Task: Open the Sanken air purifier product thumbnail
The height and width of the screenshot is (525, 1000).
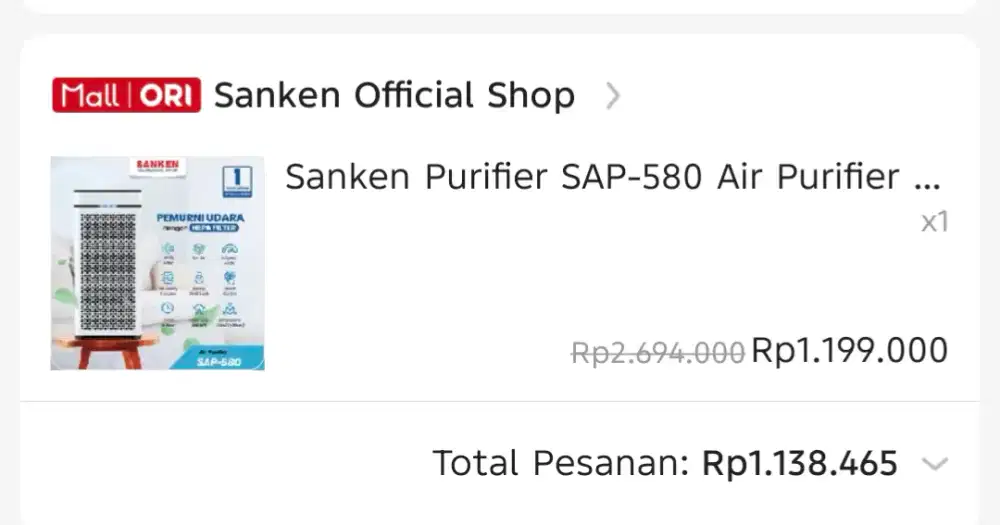Action: pos(157,263)
